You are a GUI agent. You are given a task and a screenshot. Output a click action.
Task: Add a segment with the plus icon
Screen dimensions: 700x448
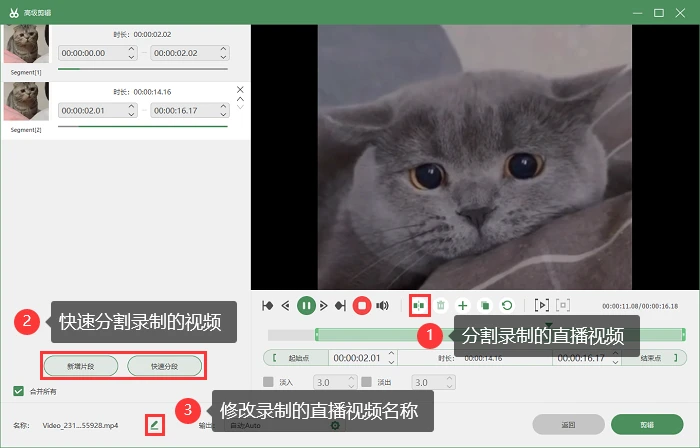463,306
